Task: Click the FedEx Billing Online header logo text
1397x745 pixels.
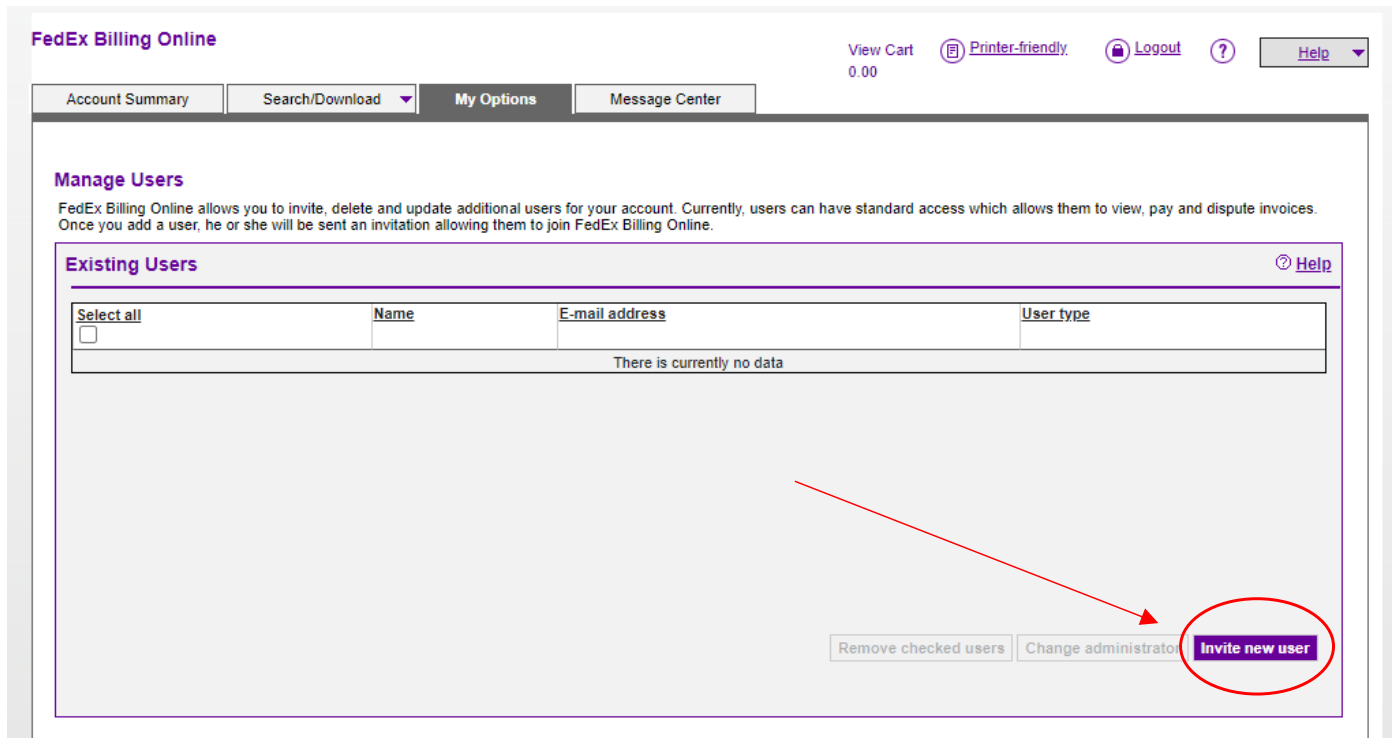Action: 123,38
